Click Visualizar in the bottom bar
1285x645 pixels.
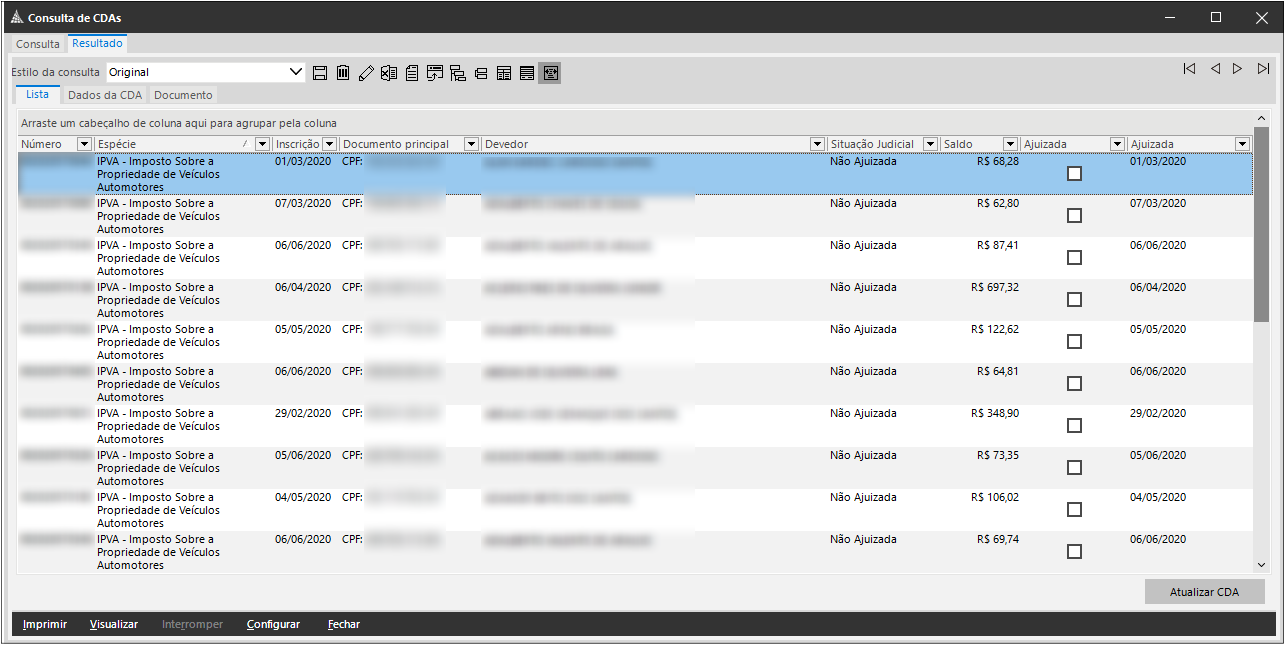tap(114, 624)
